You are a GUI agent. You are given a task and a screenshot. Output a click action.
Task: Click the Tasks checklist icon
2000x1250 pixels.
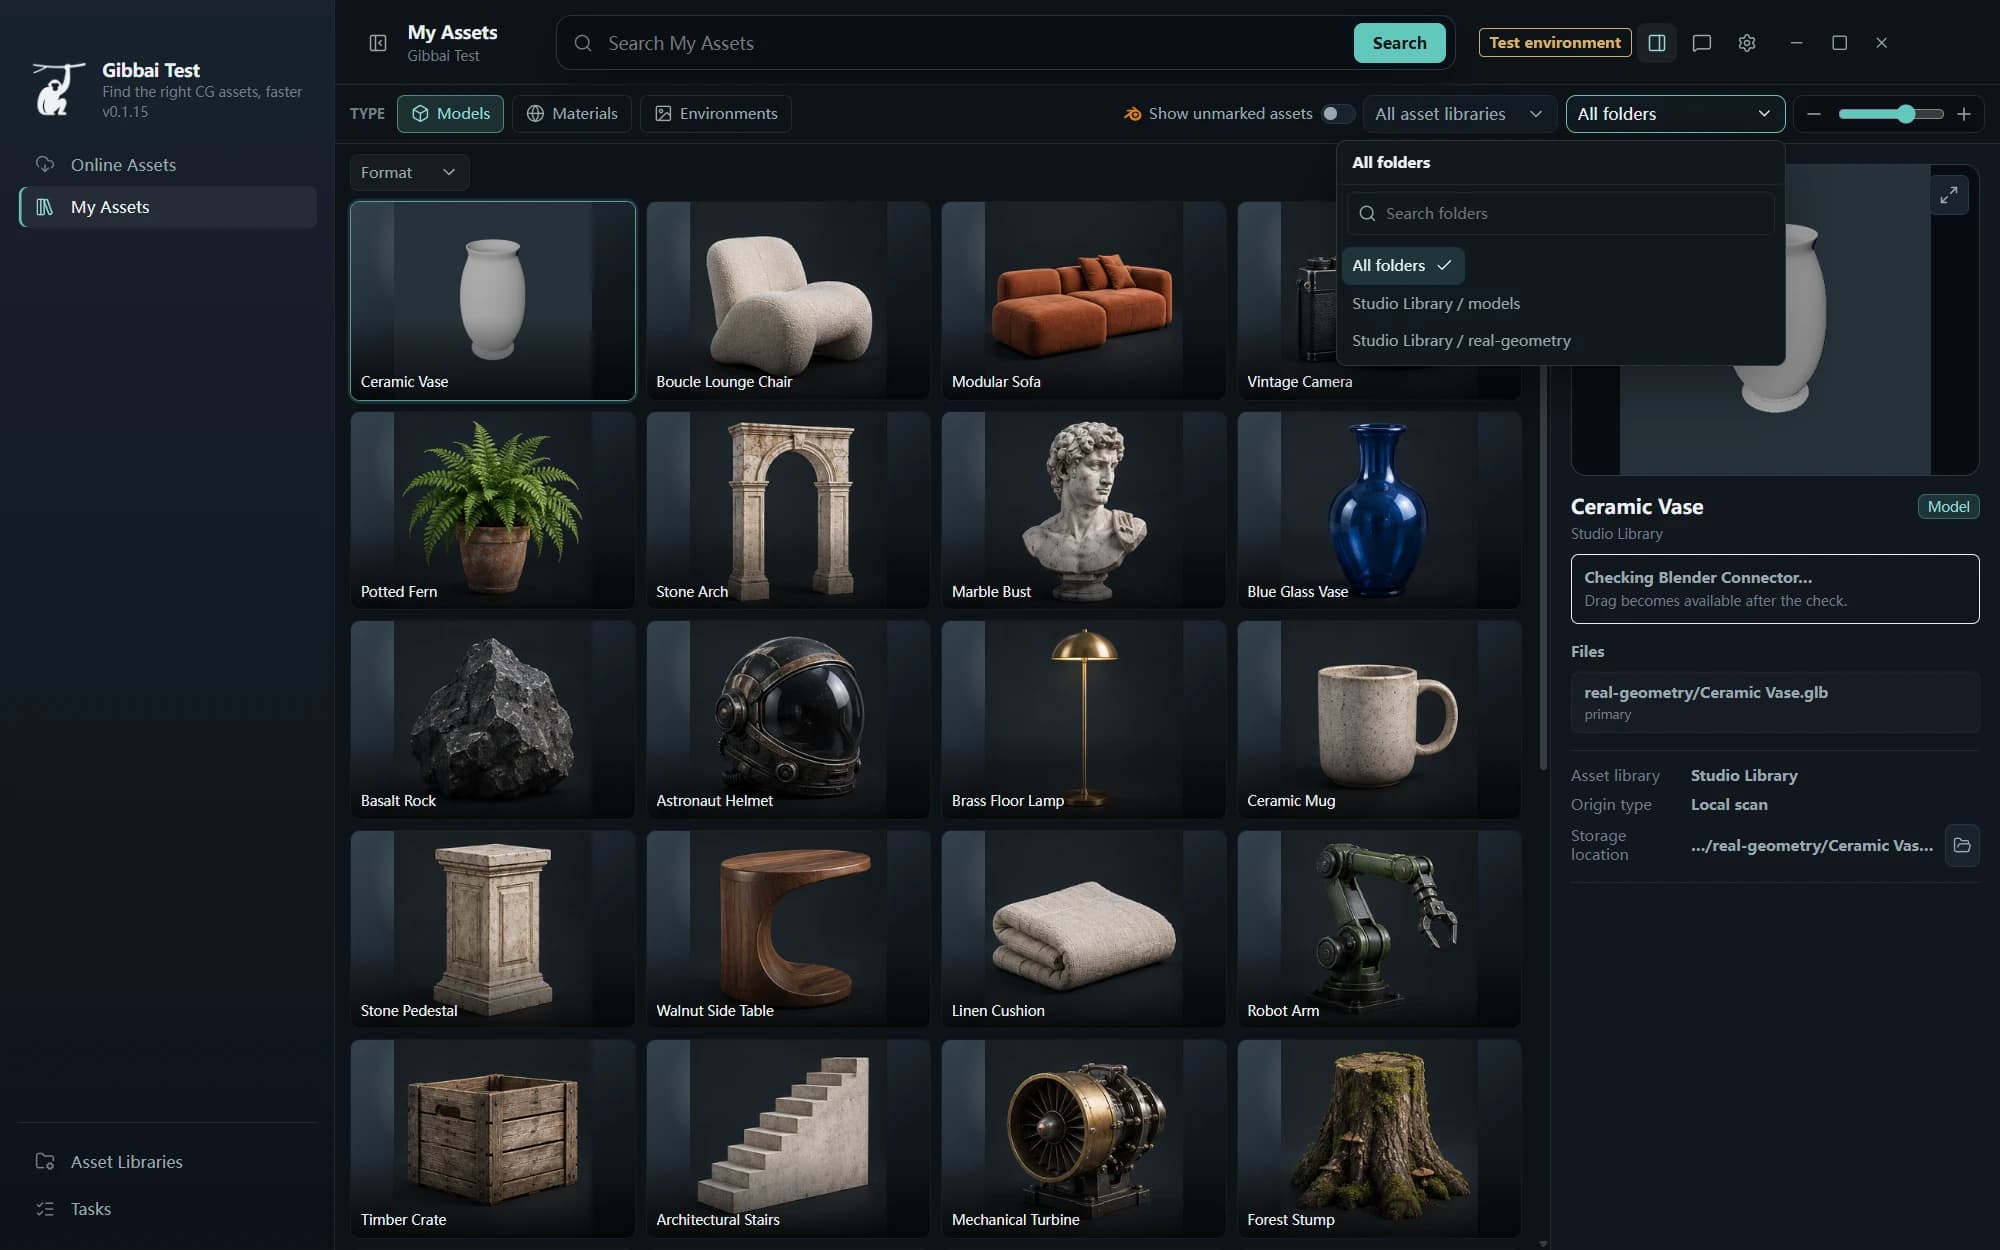pos(45,1208)
